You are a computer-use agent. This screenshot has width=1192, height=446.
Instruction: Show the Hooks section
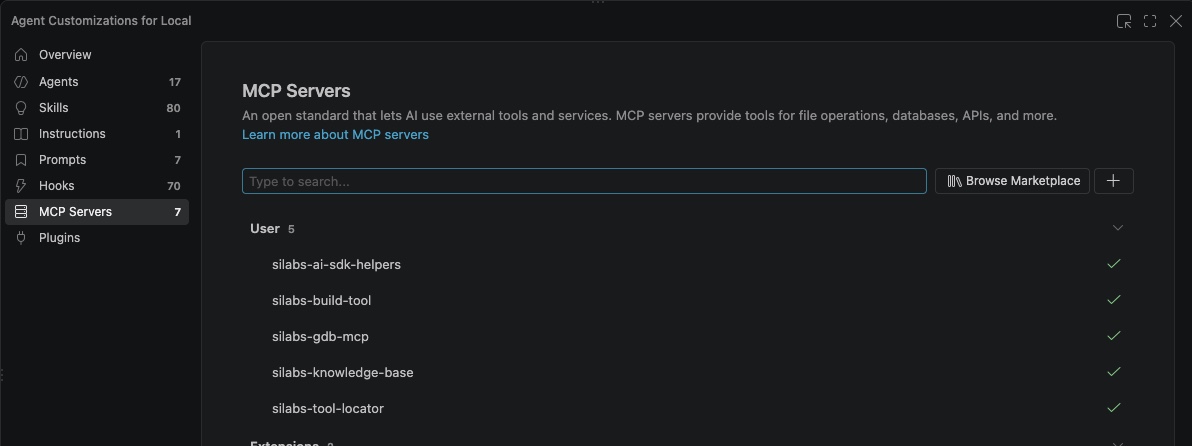(x=97, y=185)
